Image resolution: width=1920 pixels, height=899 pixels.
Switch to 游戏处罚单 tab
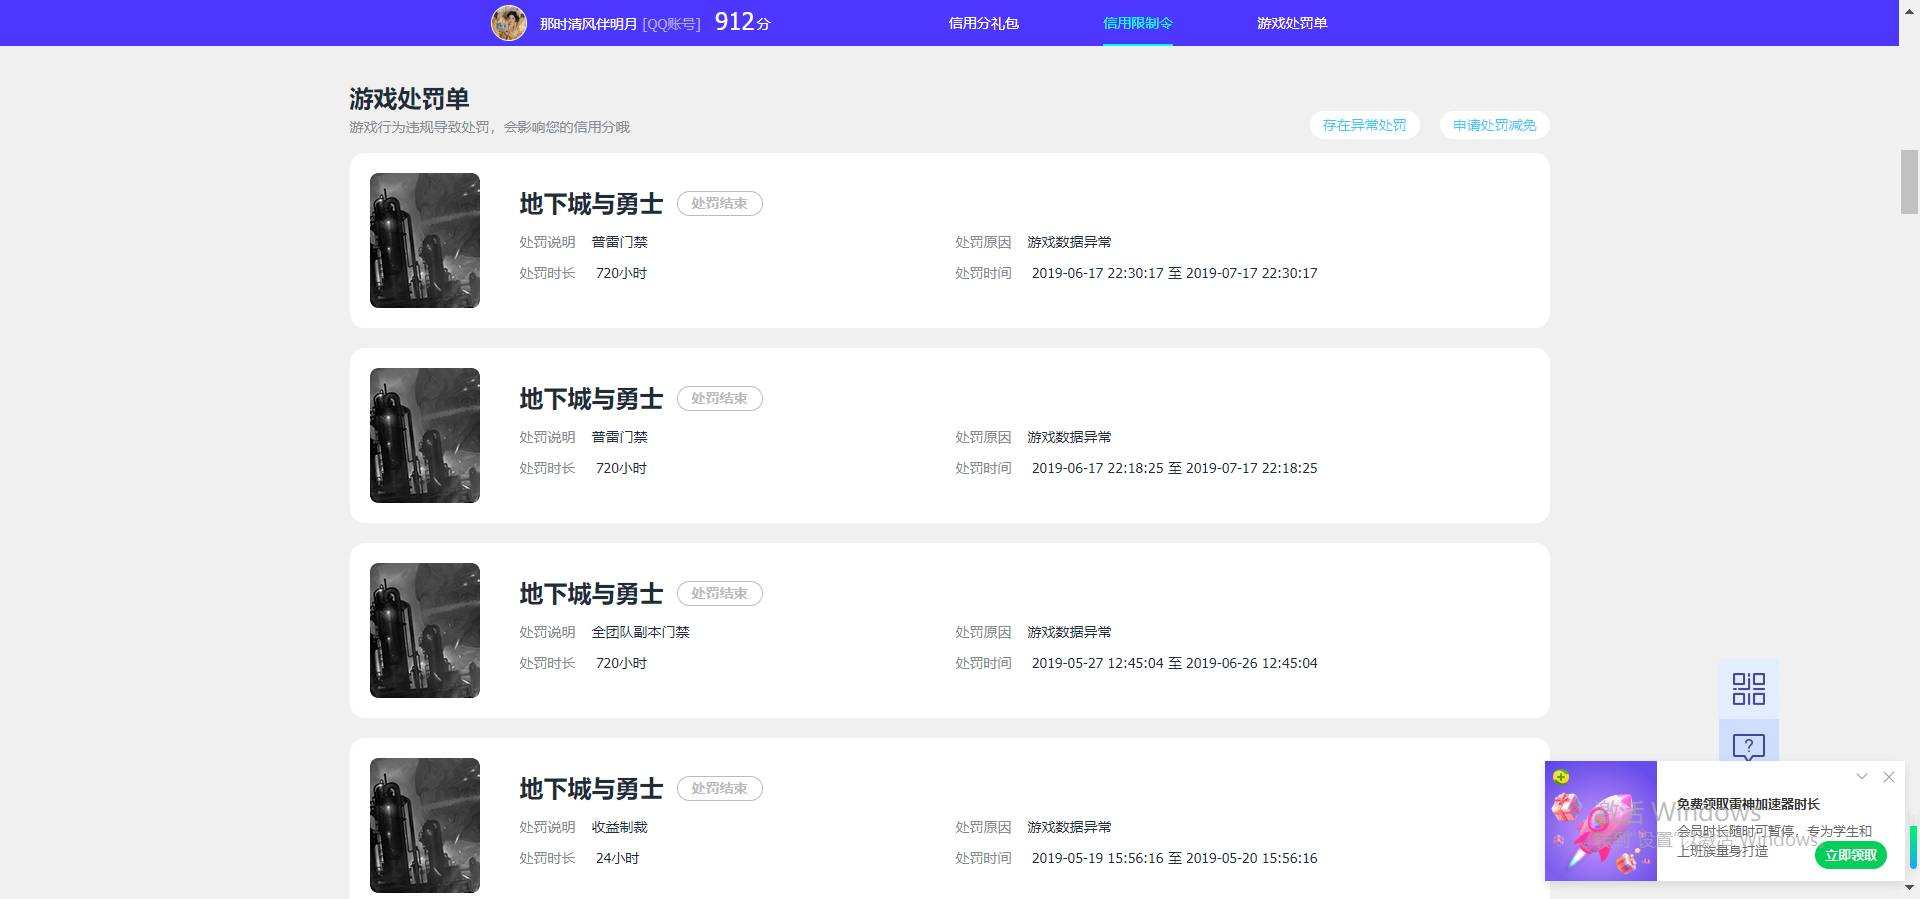(1291, 23)
